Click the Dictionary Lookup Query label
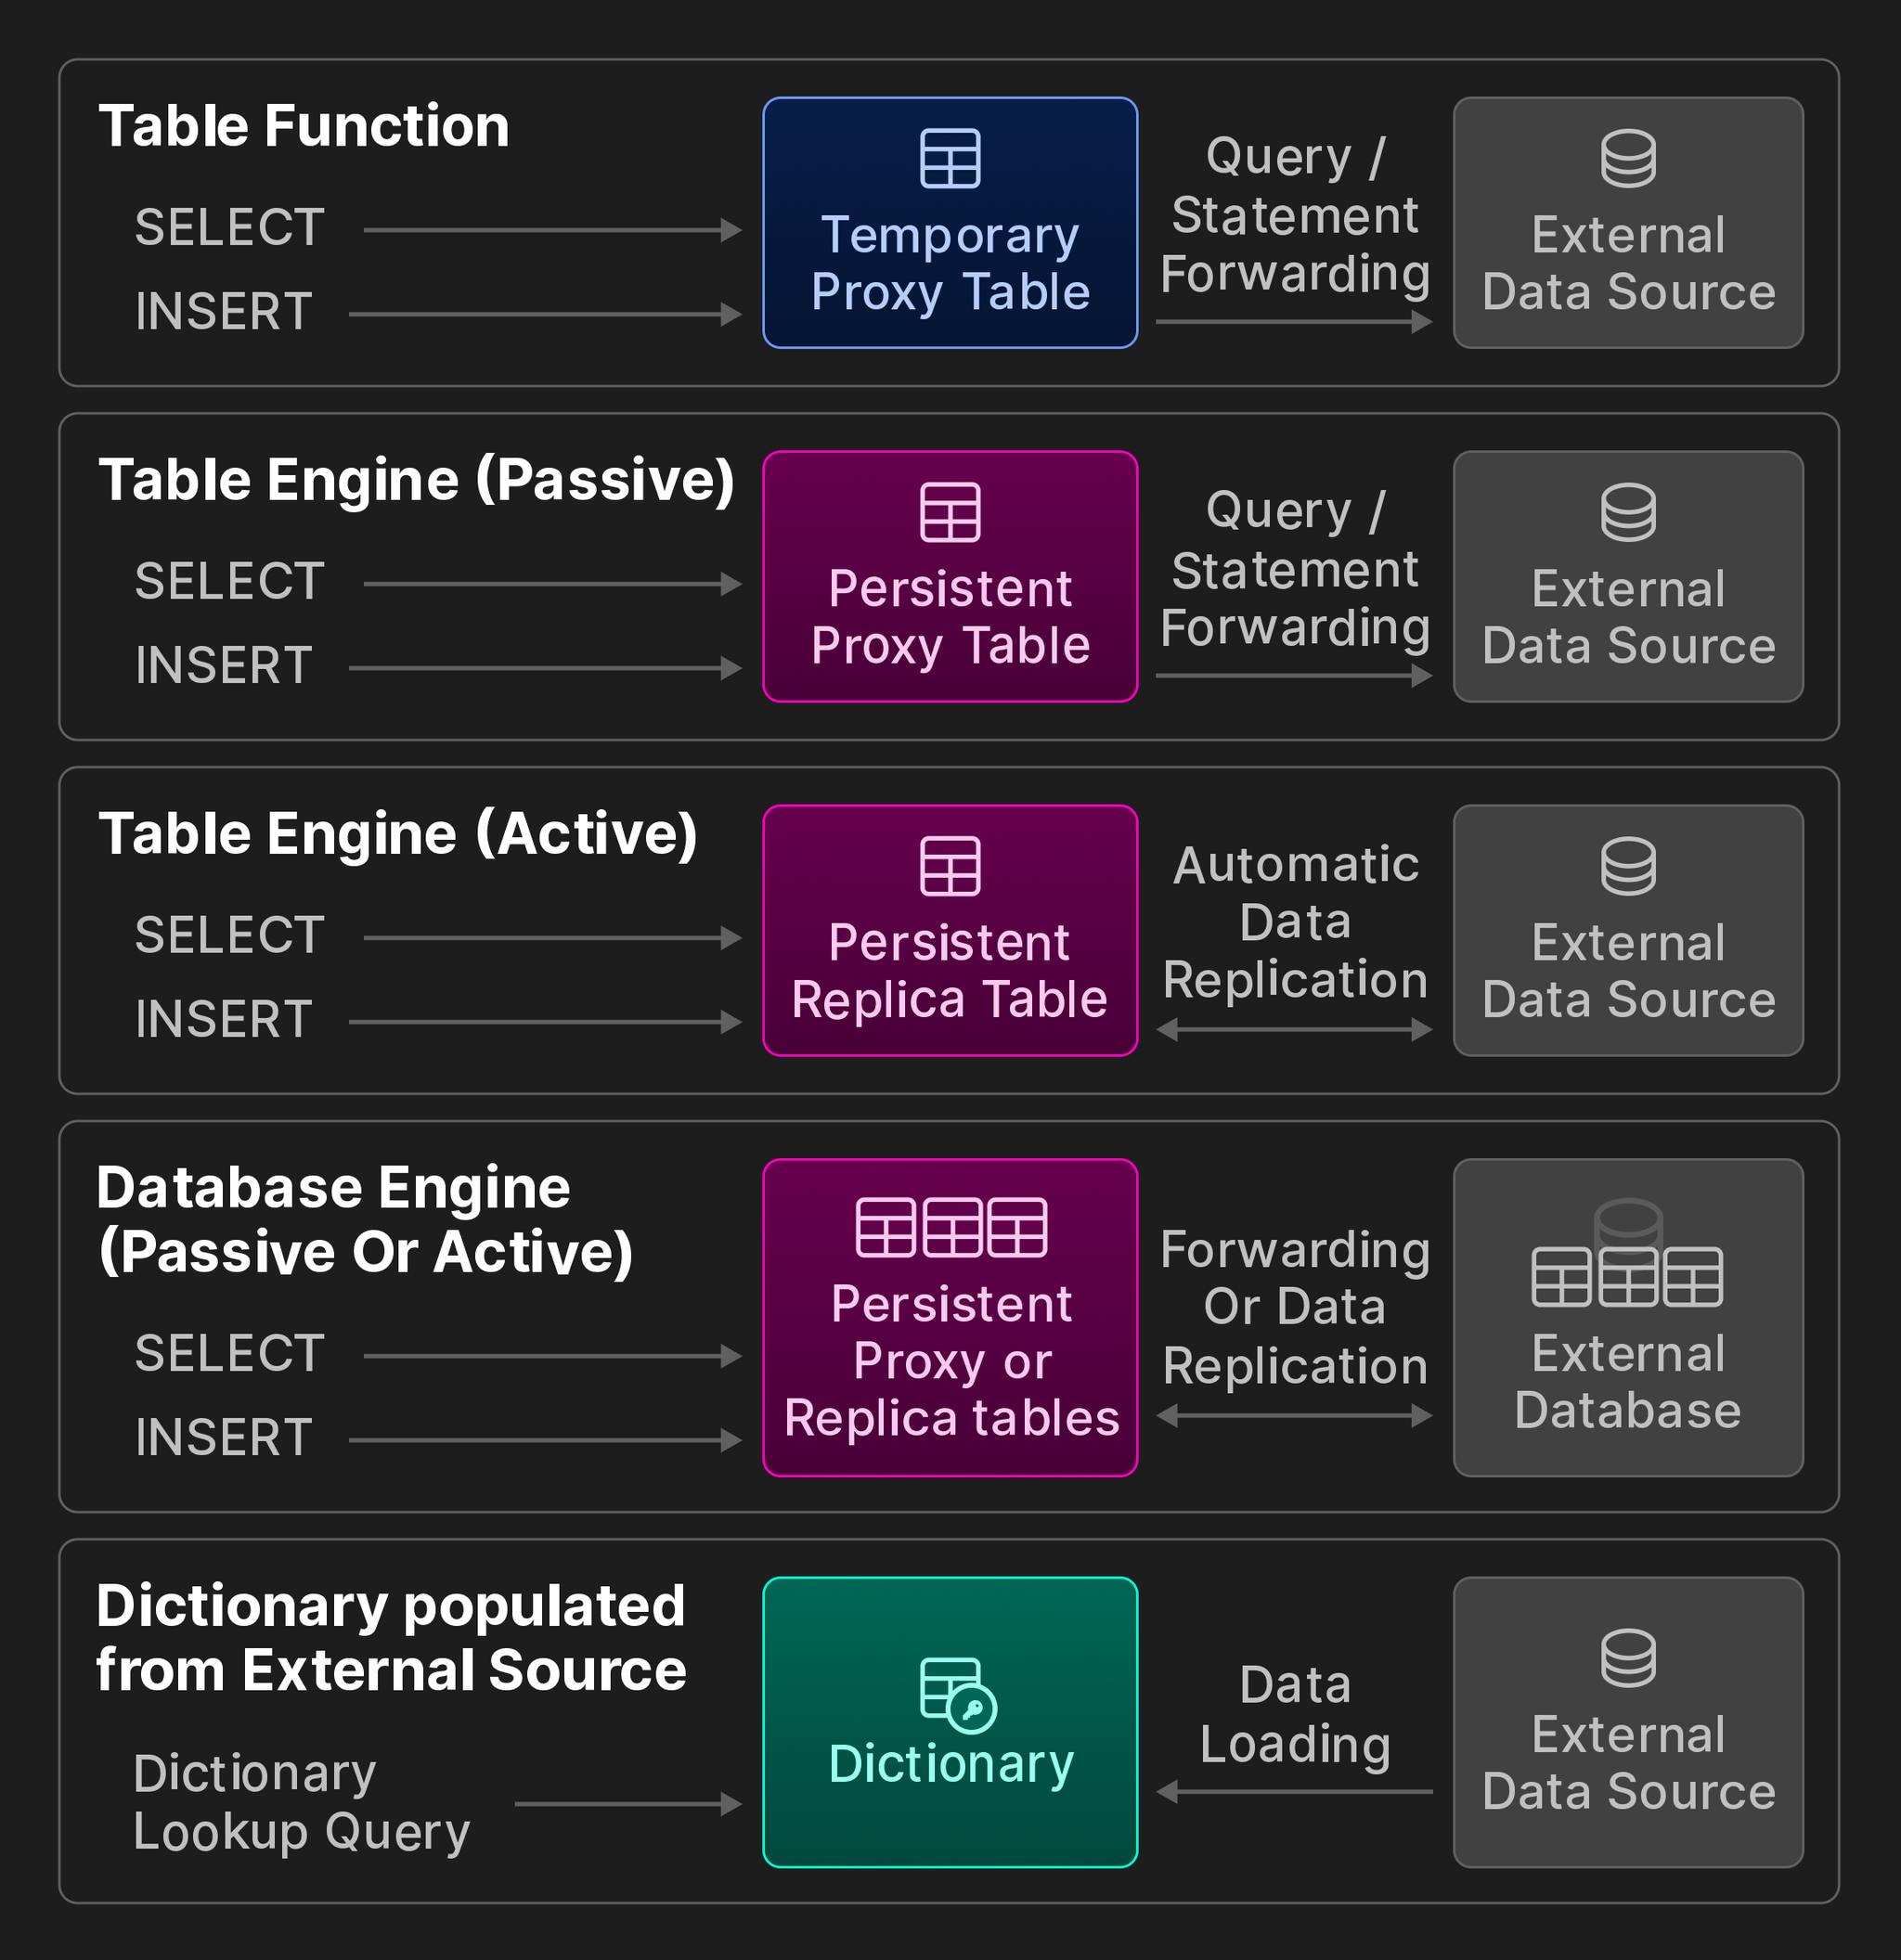Image resolution: width=1901 pixels, height=1960 pixels. (301, 1802)
